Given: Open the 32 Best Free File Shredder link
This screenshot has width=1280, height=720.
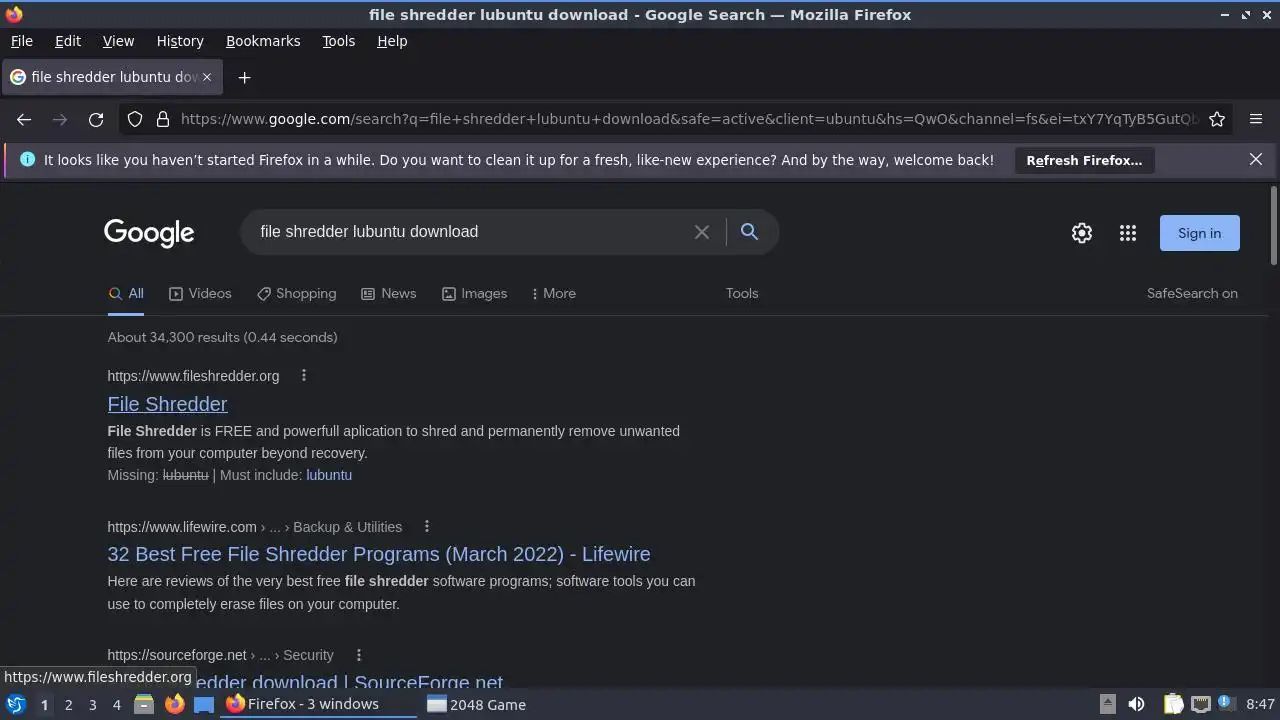Looking at the screenshot, I should pyautogui.click(x=379, y=554).
